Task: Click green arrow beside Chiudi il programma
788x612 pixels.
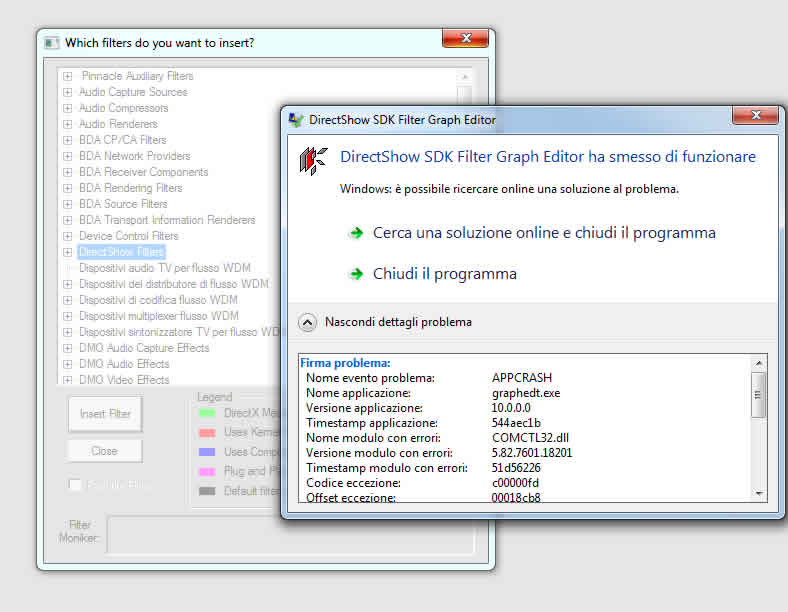Action: pyautogui.click(x=356, y=274)
